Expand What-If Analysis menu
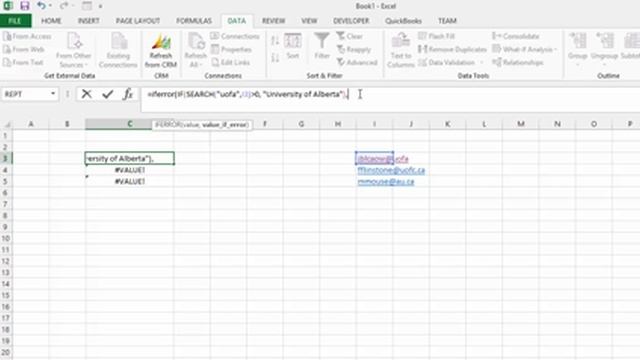The width and height of the screenshot is (640, 360). coord(525,49)
